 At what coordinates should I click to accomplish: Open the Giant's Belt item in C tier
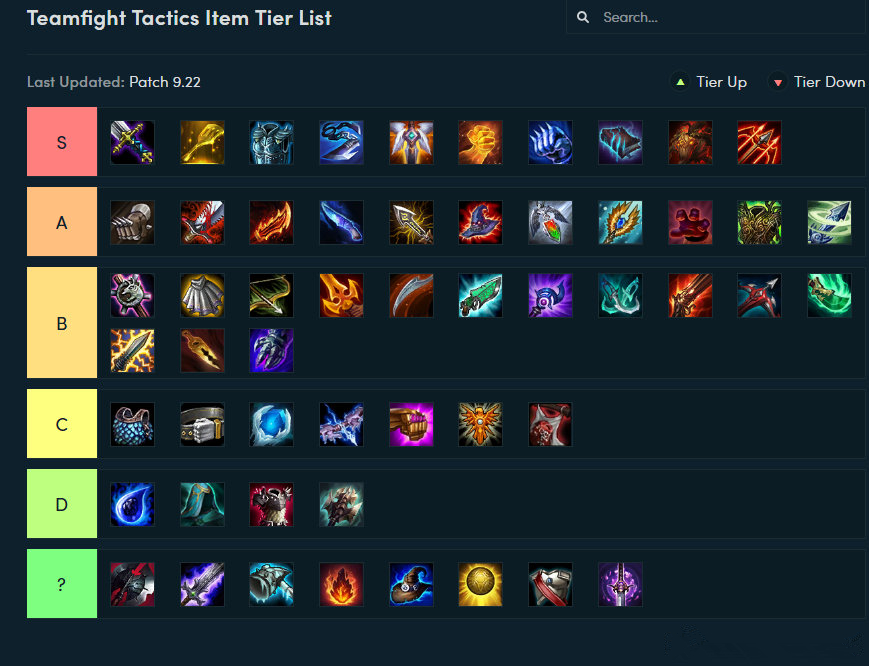point(202,425)
